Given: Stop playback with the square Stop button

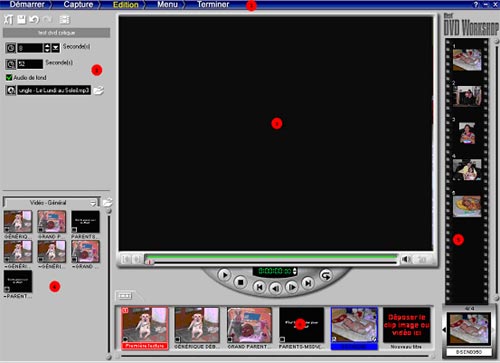Looking at the screenshot, I should pos(240,282).
